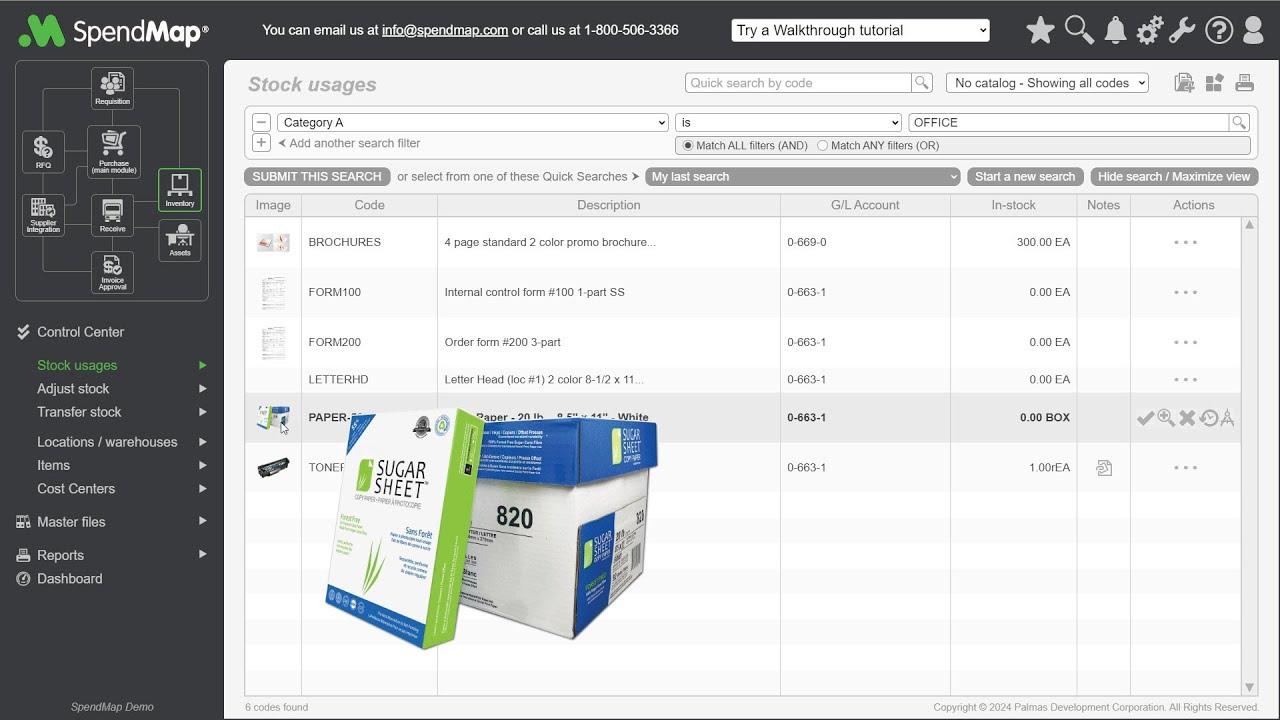Click the dashboard widgets icon near printer

pos(1214,83)
